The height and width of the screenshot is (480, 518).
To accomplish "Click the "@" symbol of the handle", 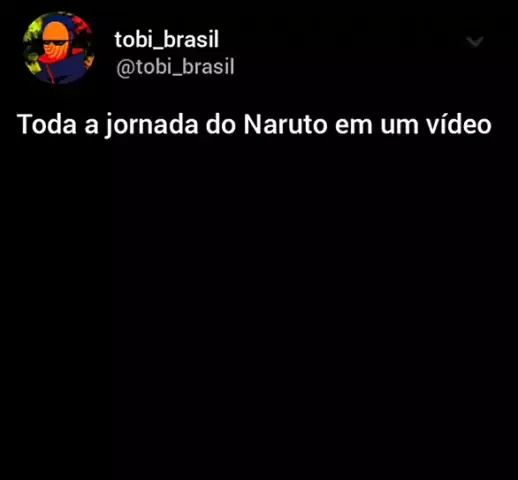I will [125, 69].
